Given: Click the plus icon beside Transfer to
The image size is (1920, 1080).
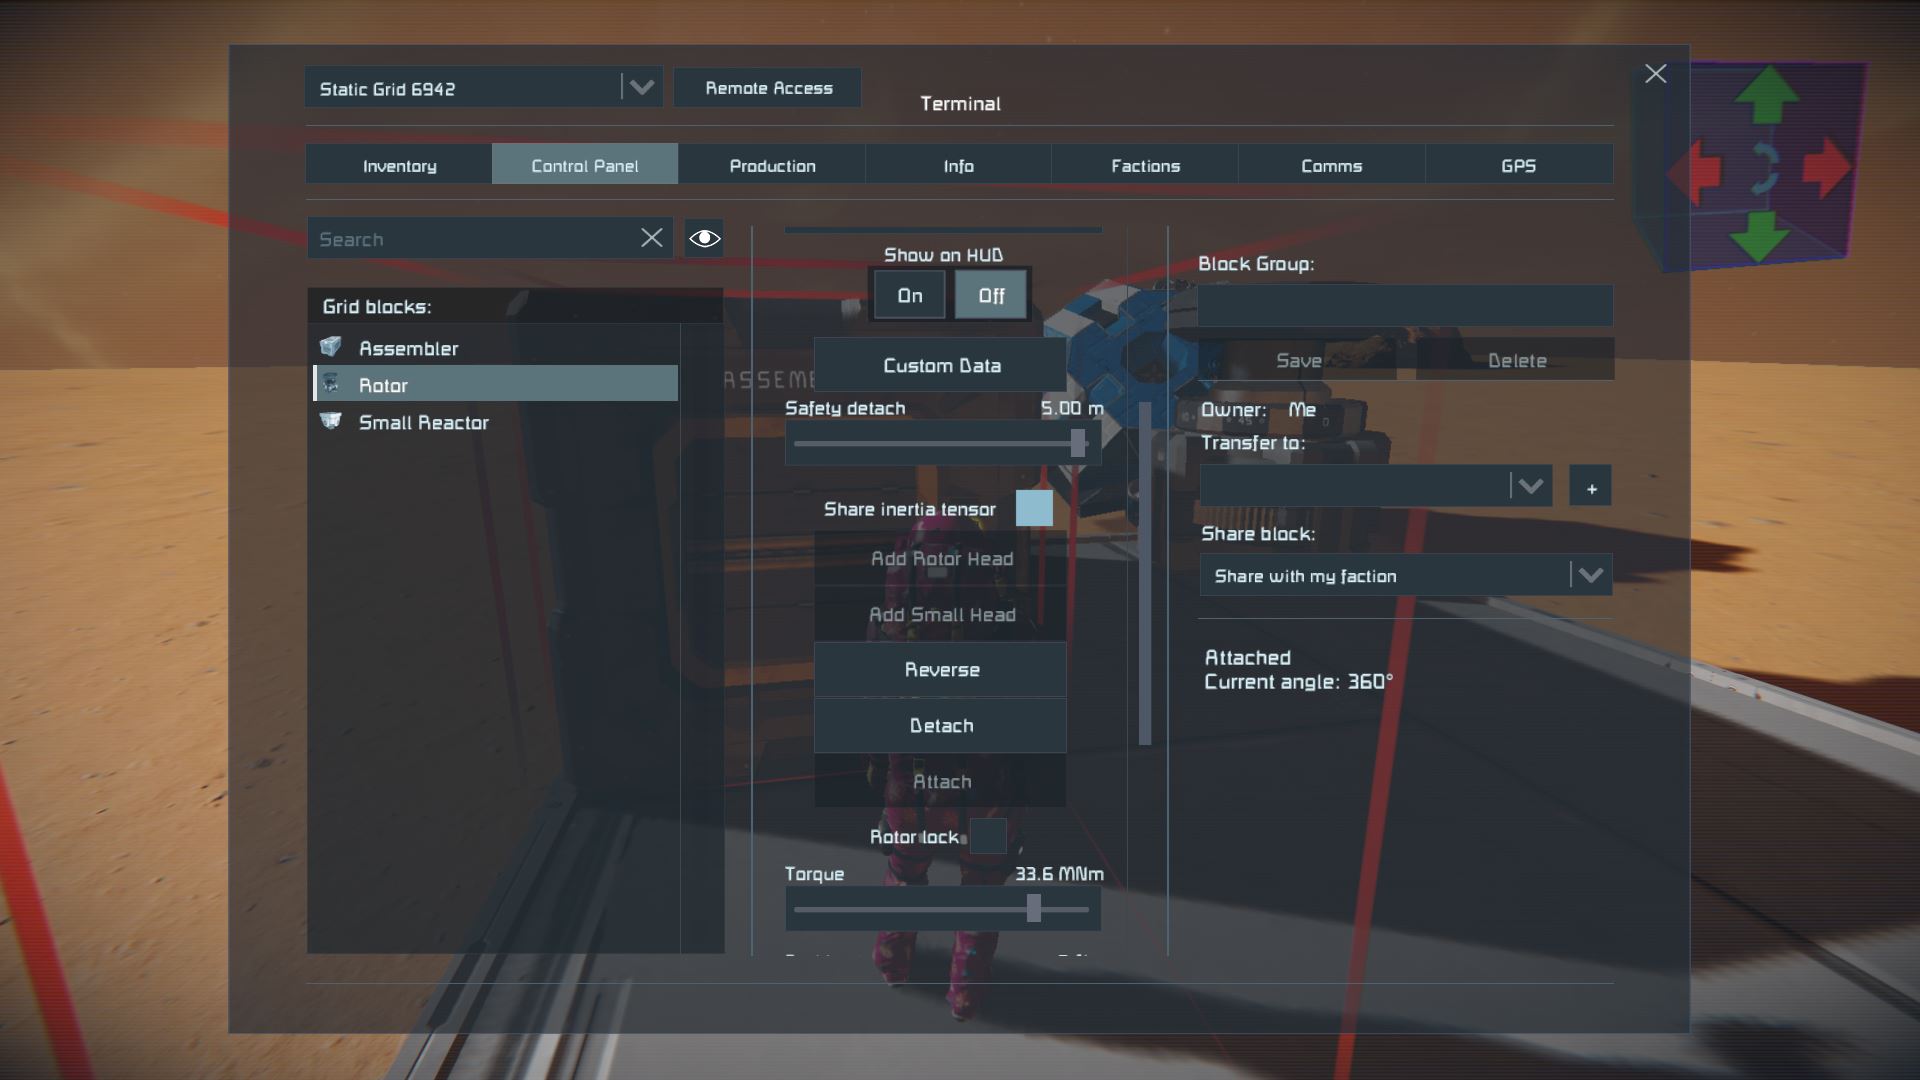Looking at the screenshot, I should point(1590,487).
